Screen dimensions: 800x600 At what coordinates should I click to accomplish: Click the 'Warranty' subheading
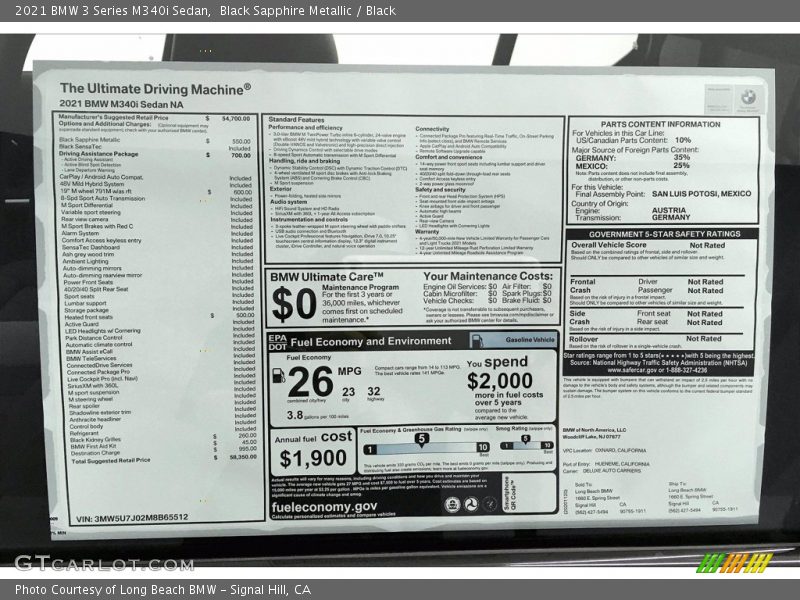pyautogui.click(x=427, y=232)
